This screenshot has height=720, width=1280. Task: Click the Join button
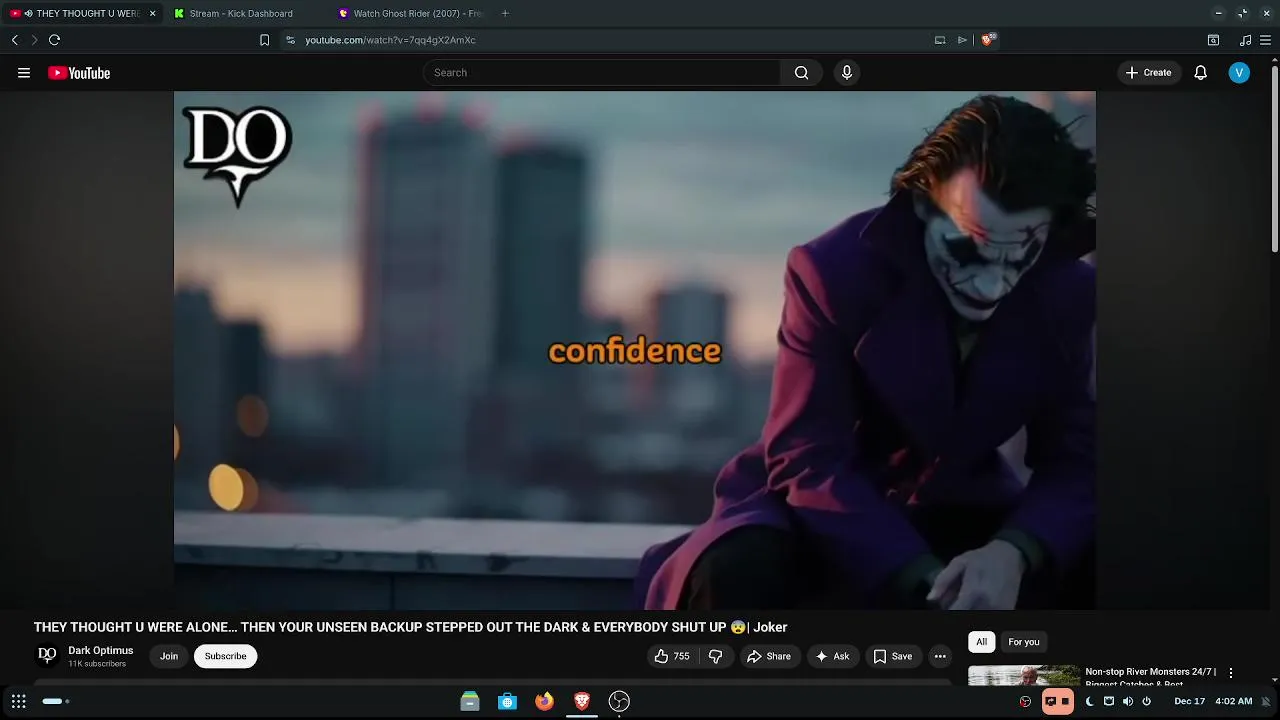tap(169, 656)
